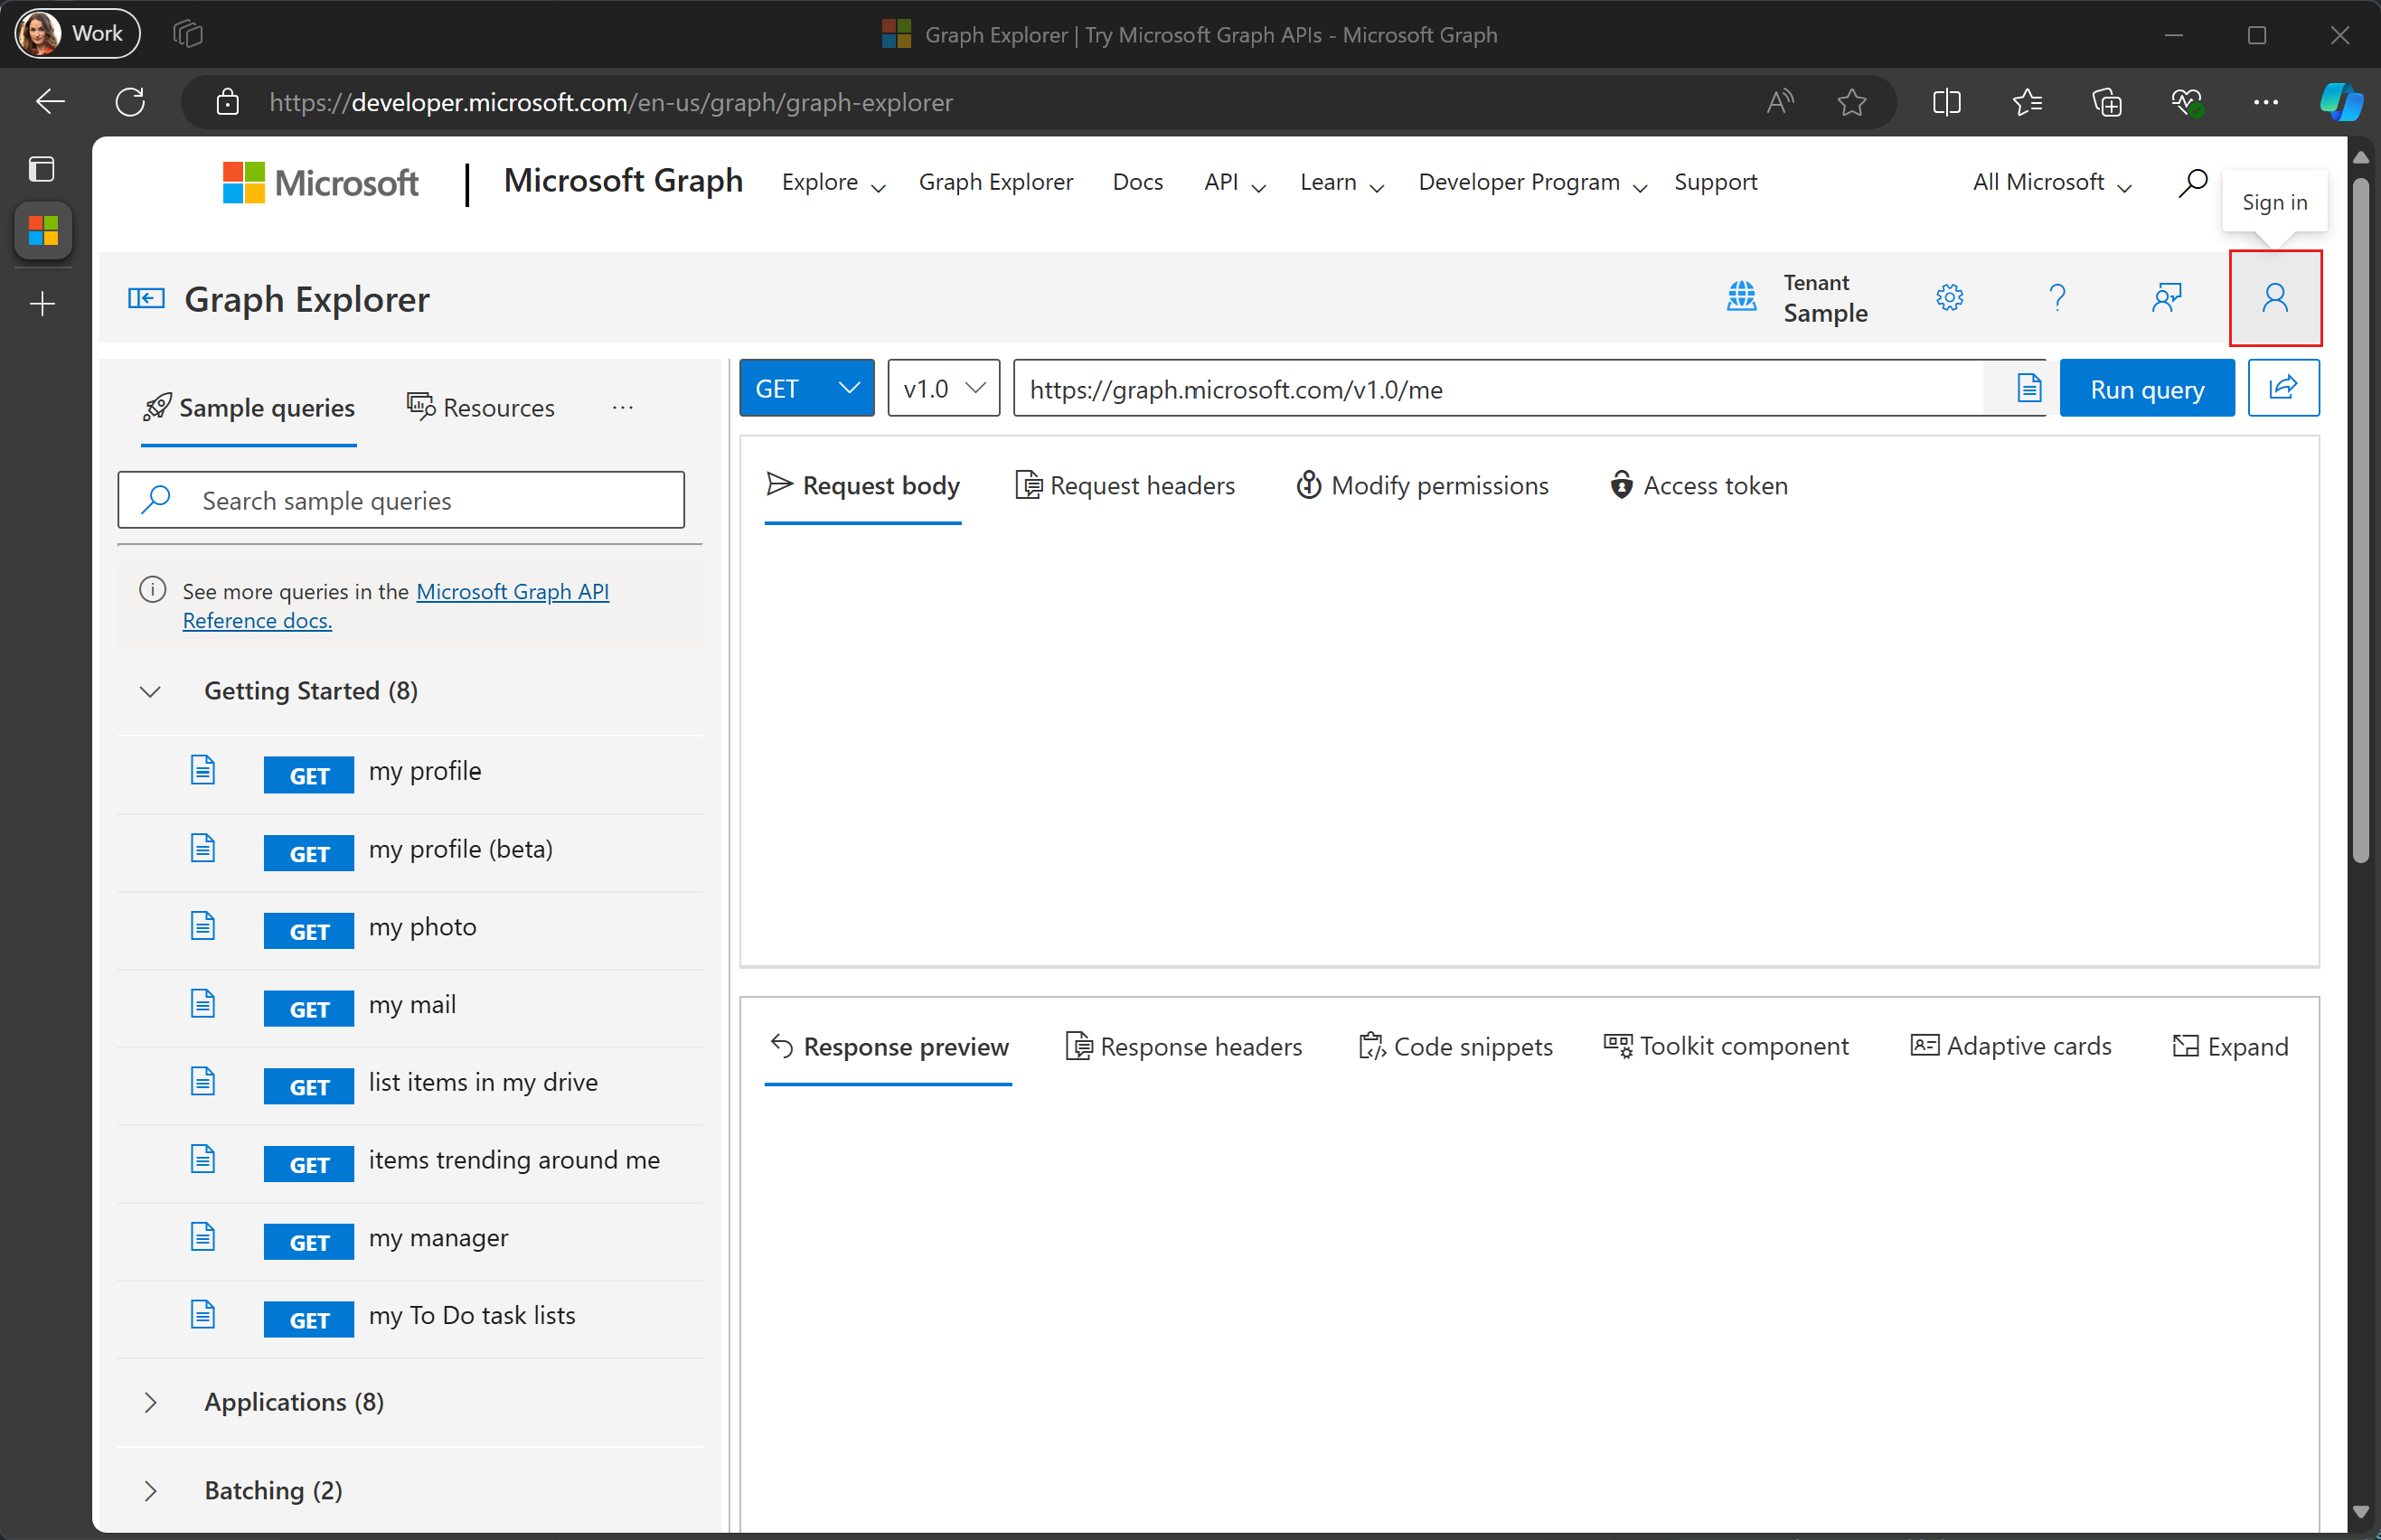Screen dimensions: 2381x1540
Task: Click the help question mark icon
Action: tap(2056, 296)
